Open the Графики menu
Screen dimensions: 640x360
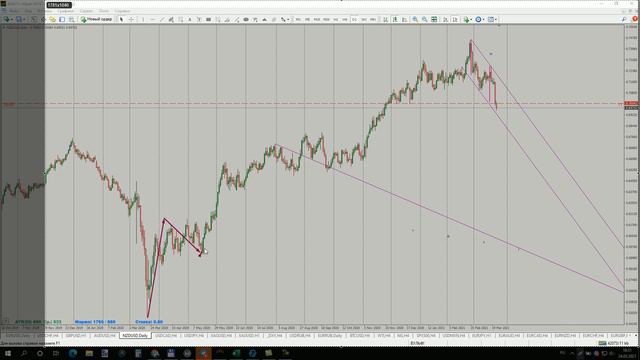coord(65,11)
